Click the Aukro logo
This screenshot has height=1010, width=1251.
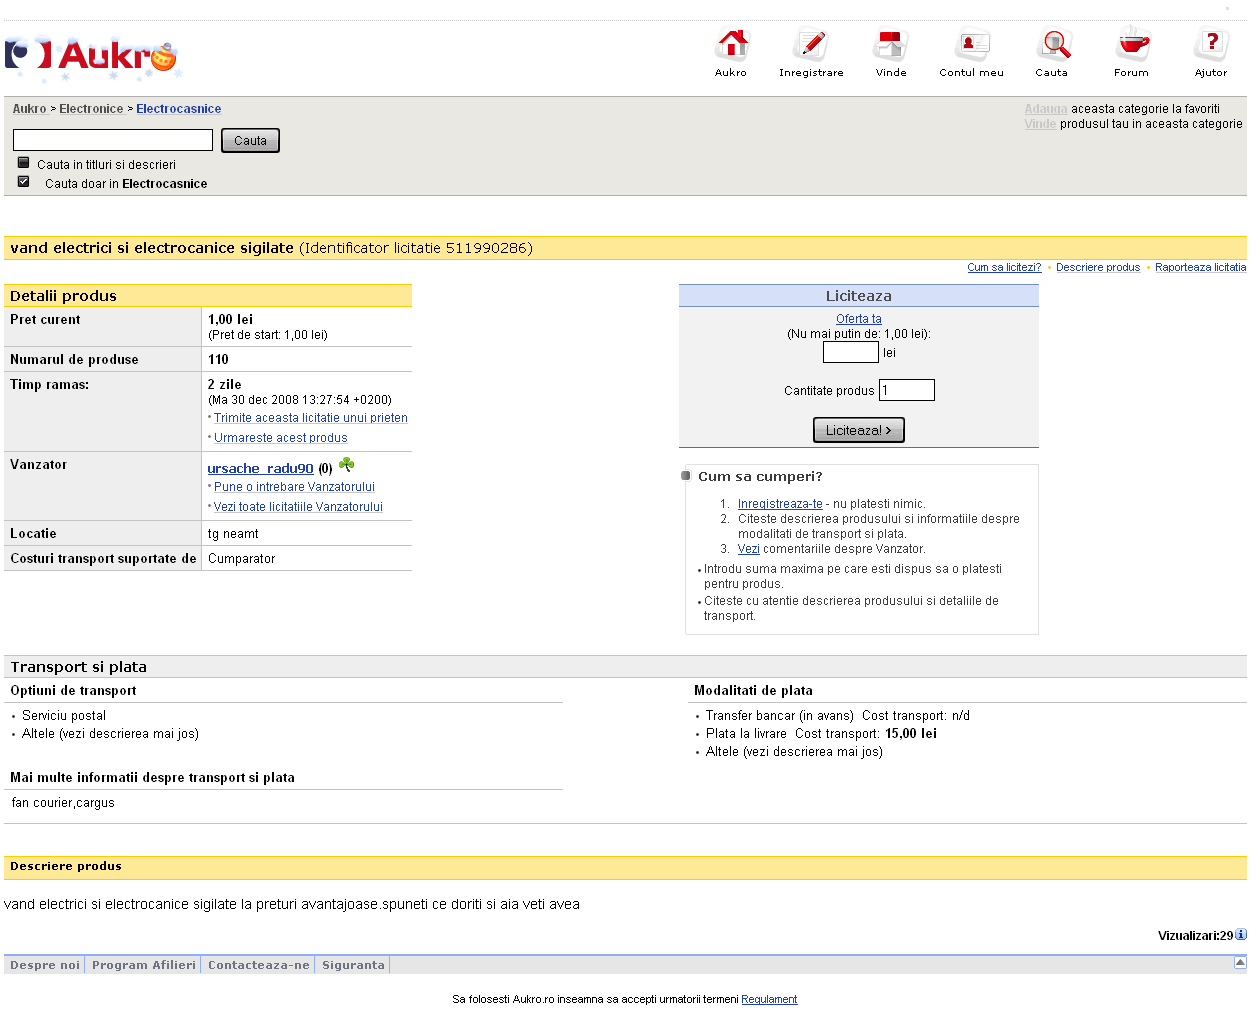[91, 58]
